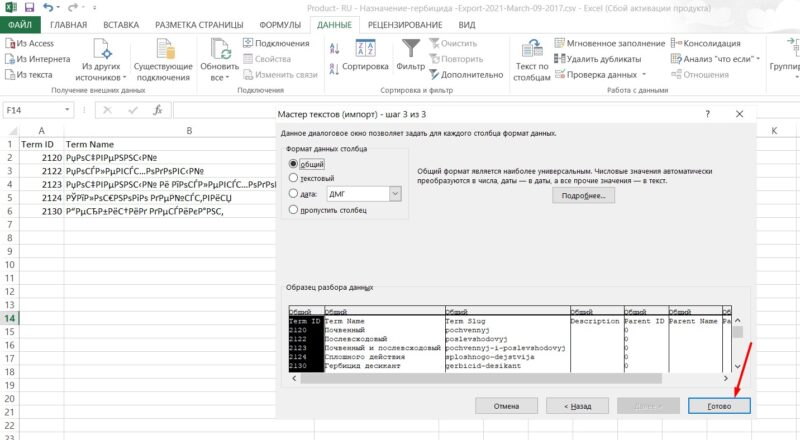
Task: Switch to РЕЦЕНЗИРОВАНИЕ tab
Action: [405, 25]
